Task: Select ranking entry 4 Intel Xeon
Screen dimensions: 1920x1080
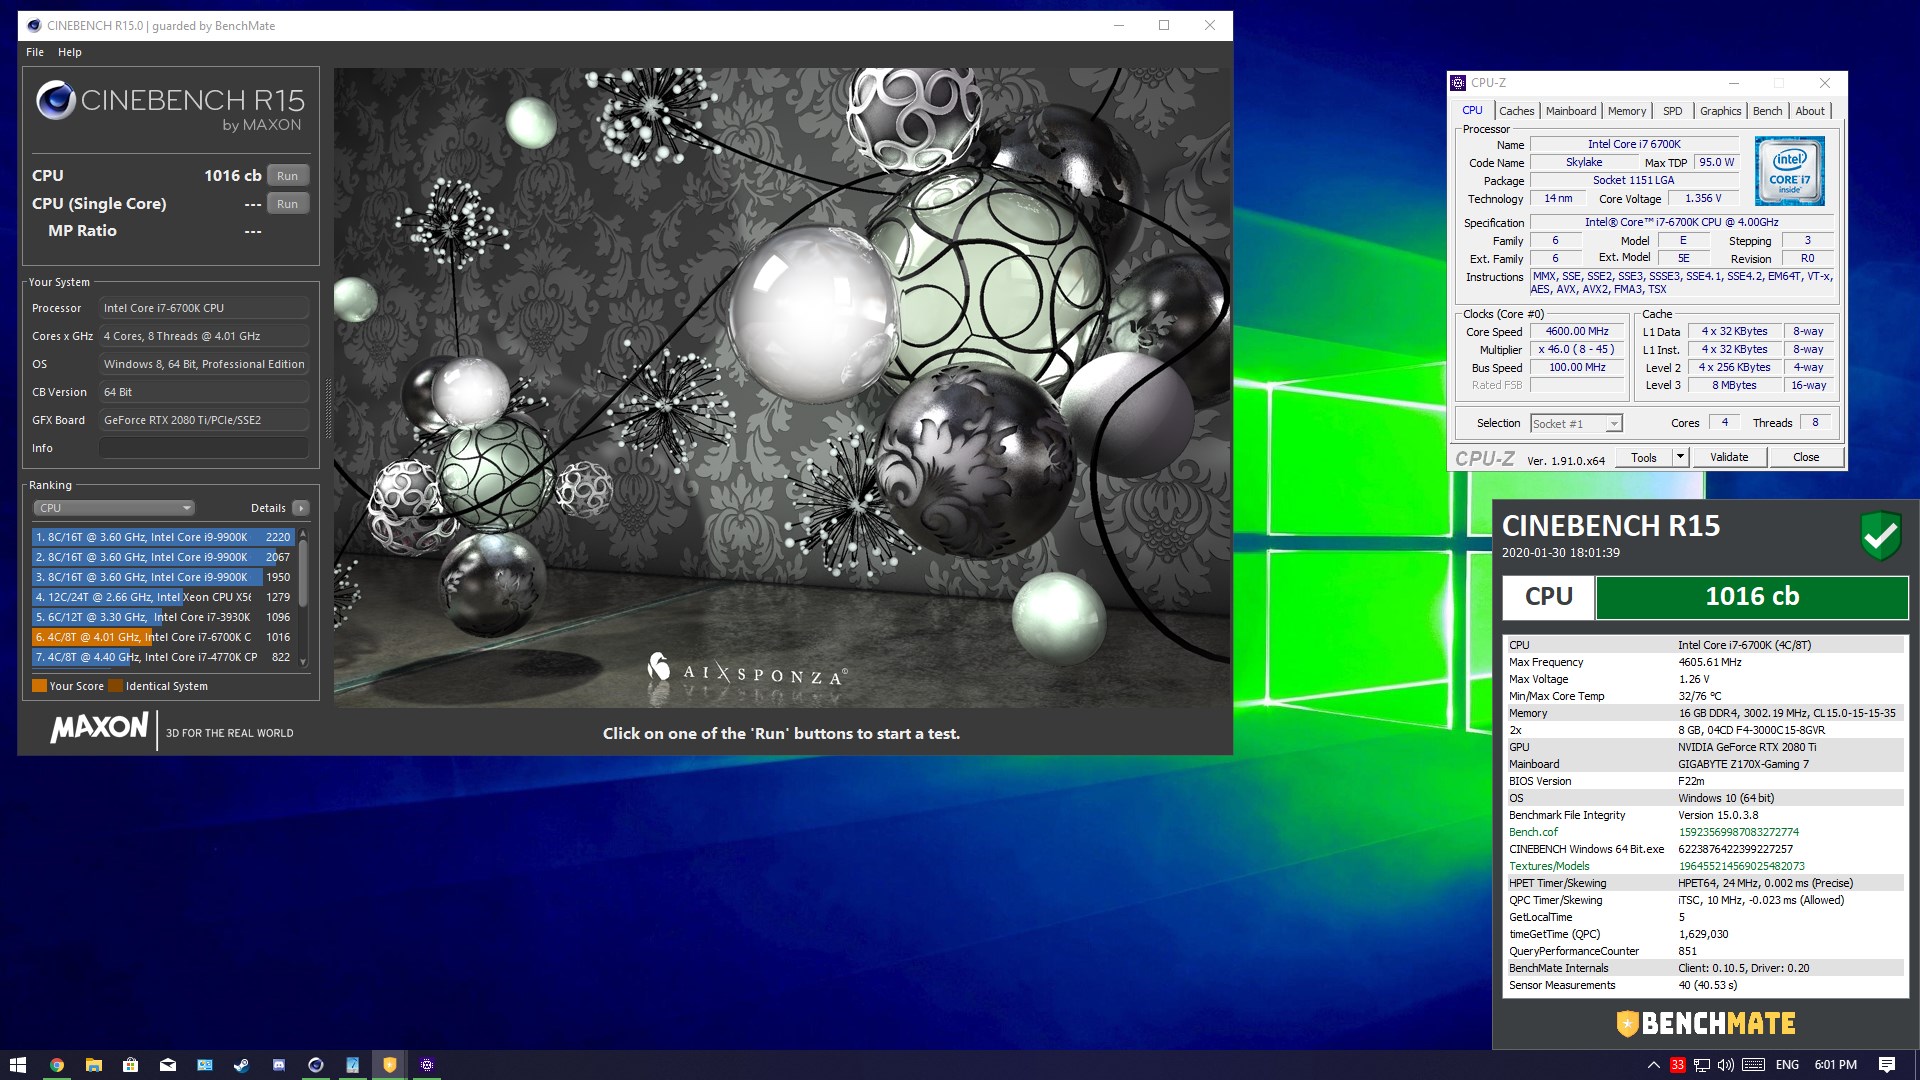Action: (x=164, y=597)
